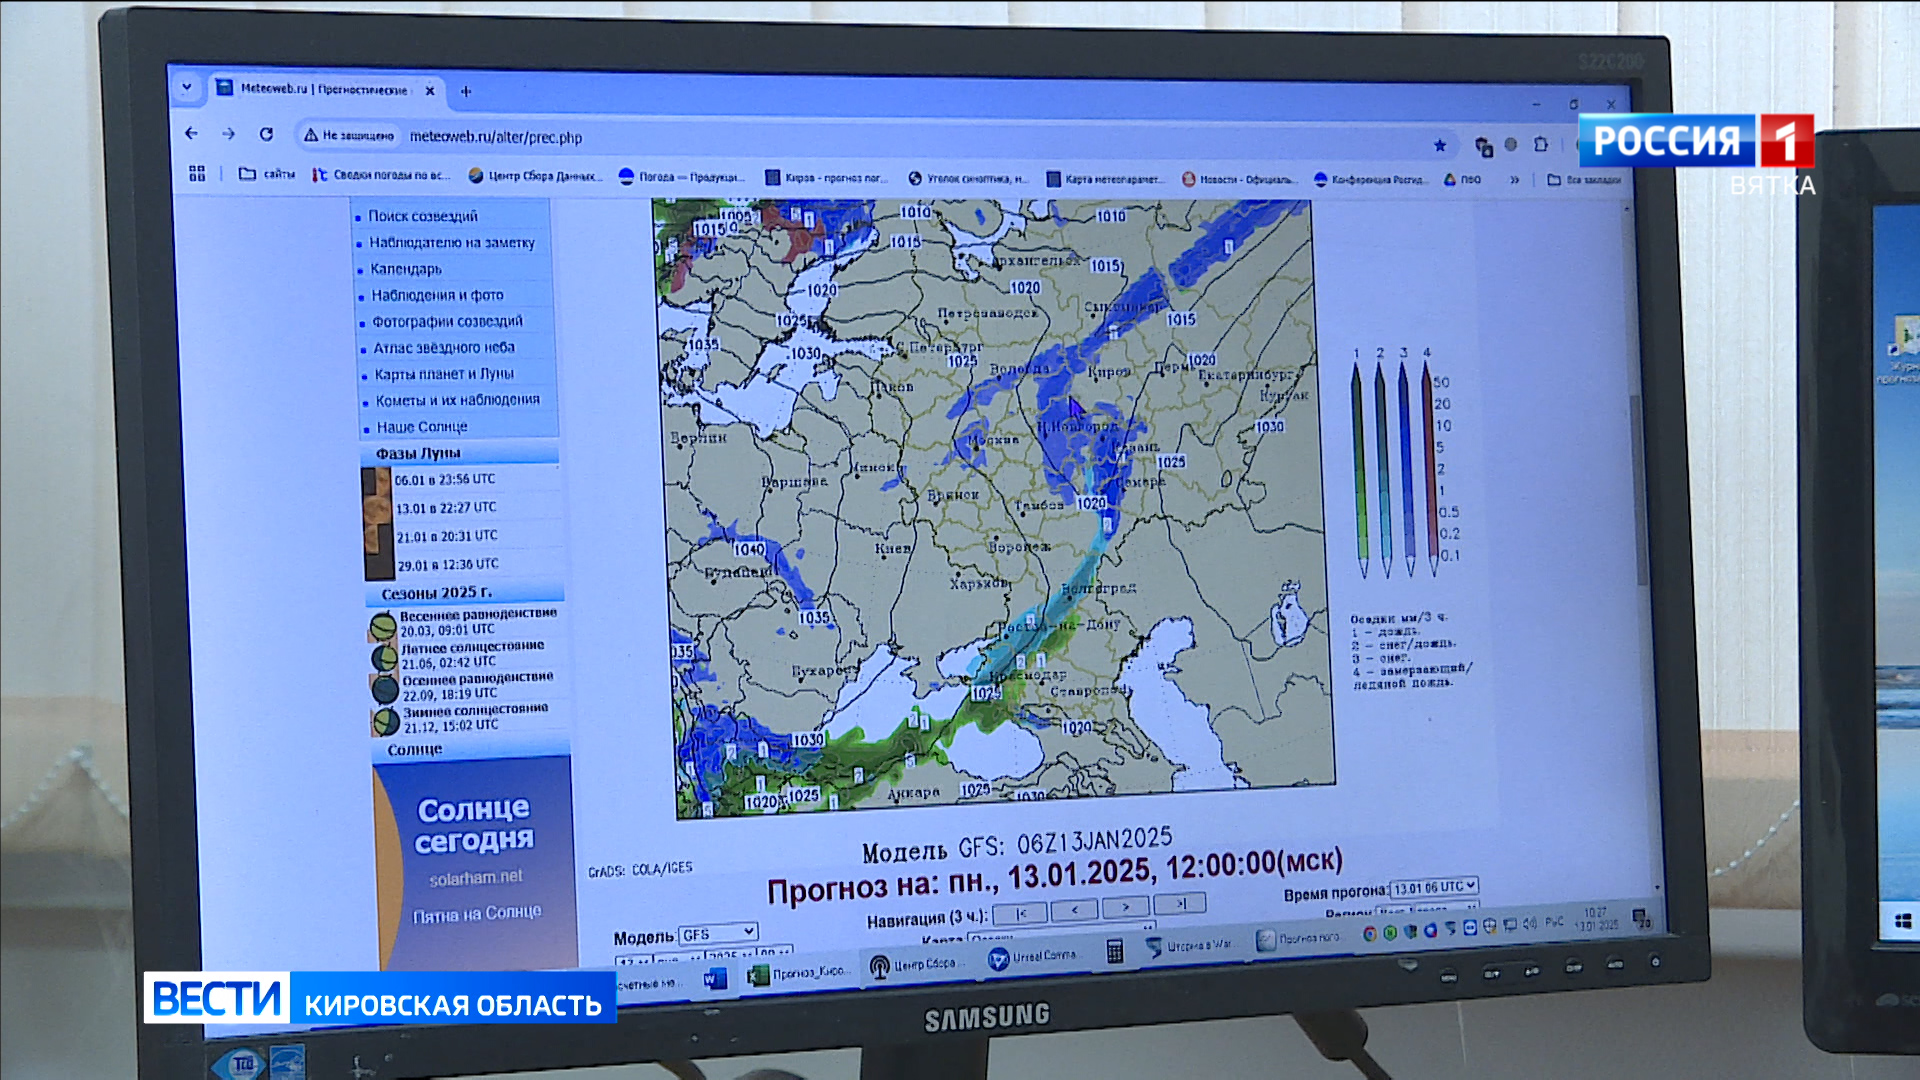Viewport: 1920px width, 1080px height.
Task: Click the 'Не защищено' security indicator
Action: pos(350,135)
